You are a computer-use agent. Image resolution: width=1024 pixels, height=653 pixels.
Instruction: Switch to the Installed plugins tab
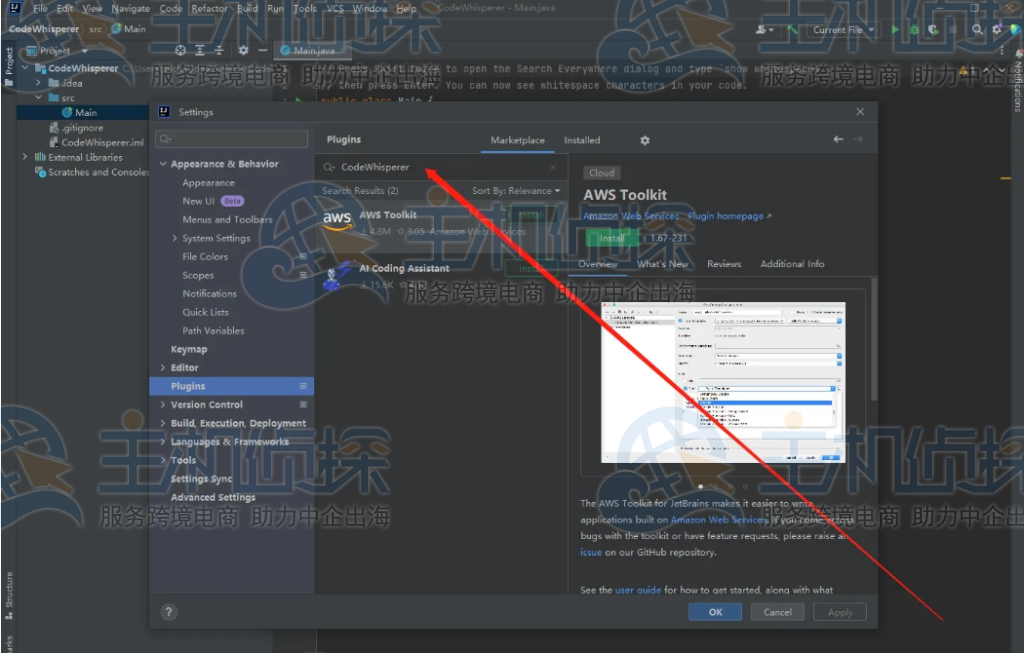pos(582,140)
